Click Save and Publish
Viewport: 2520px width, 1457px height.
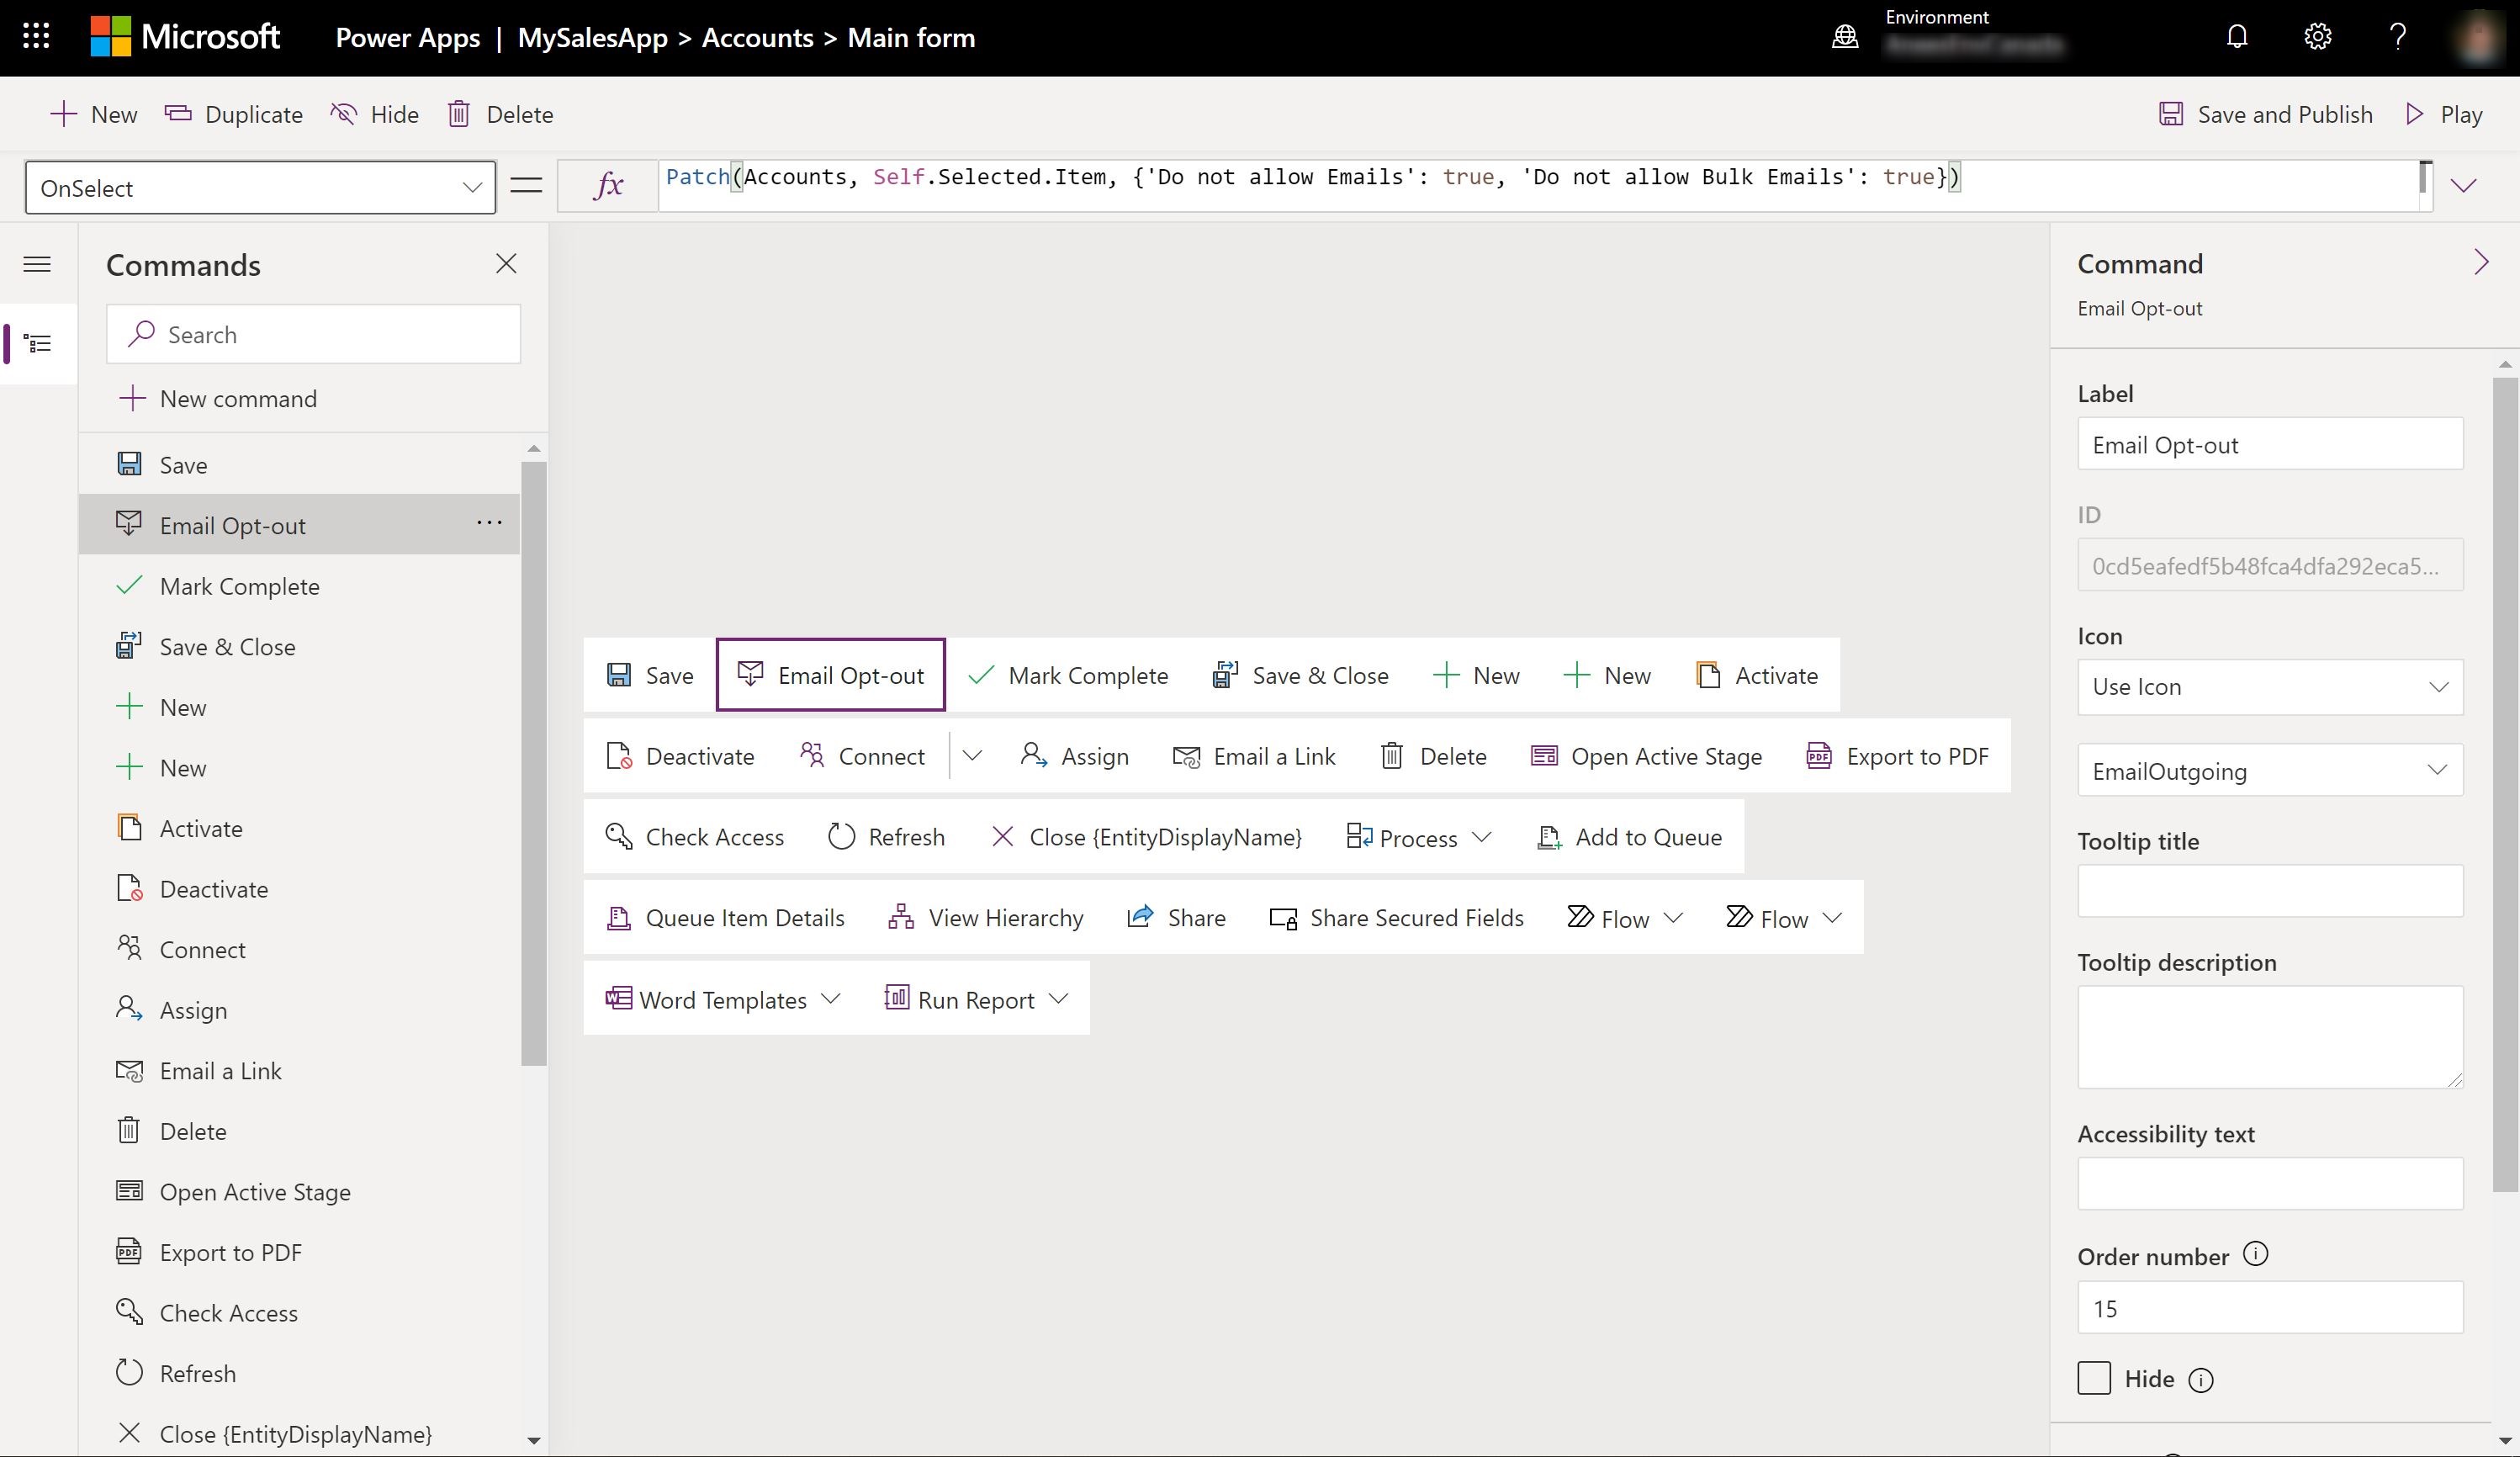point(2265,114)
